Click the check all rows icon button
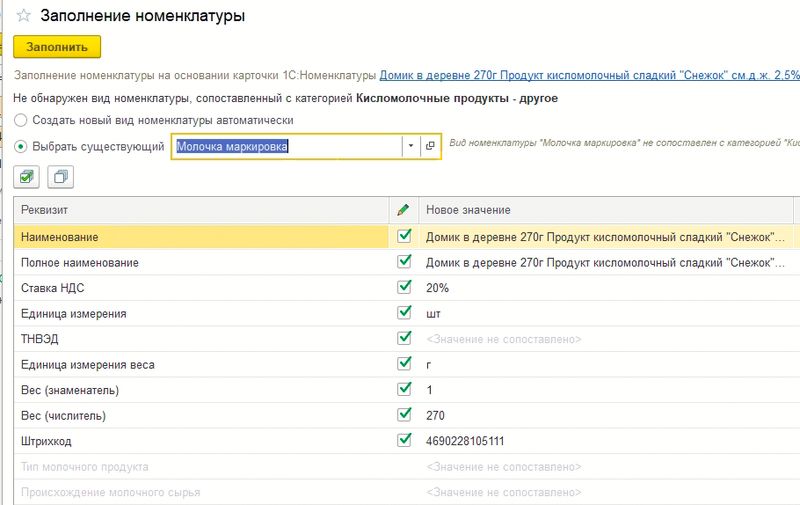Image resolution: width=800 pixels, height=505 pixels. [x=27, y=177]
